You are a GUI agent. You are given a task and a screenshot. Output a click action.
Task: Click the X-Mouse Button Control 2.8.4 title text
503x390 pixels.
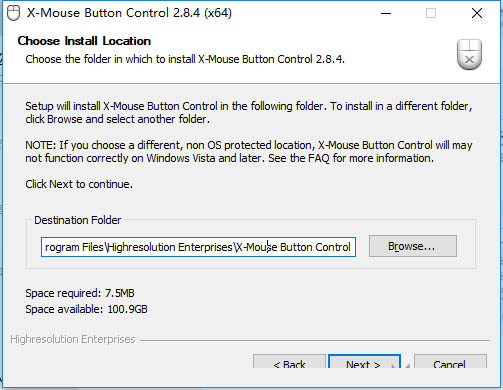(129, 13)
